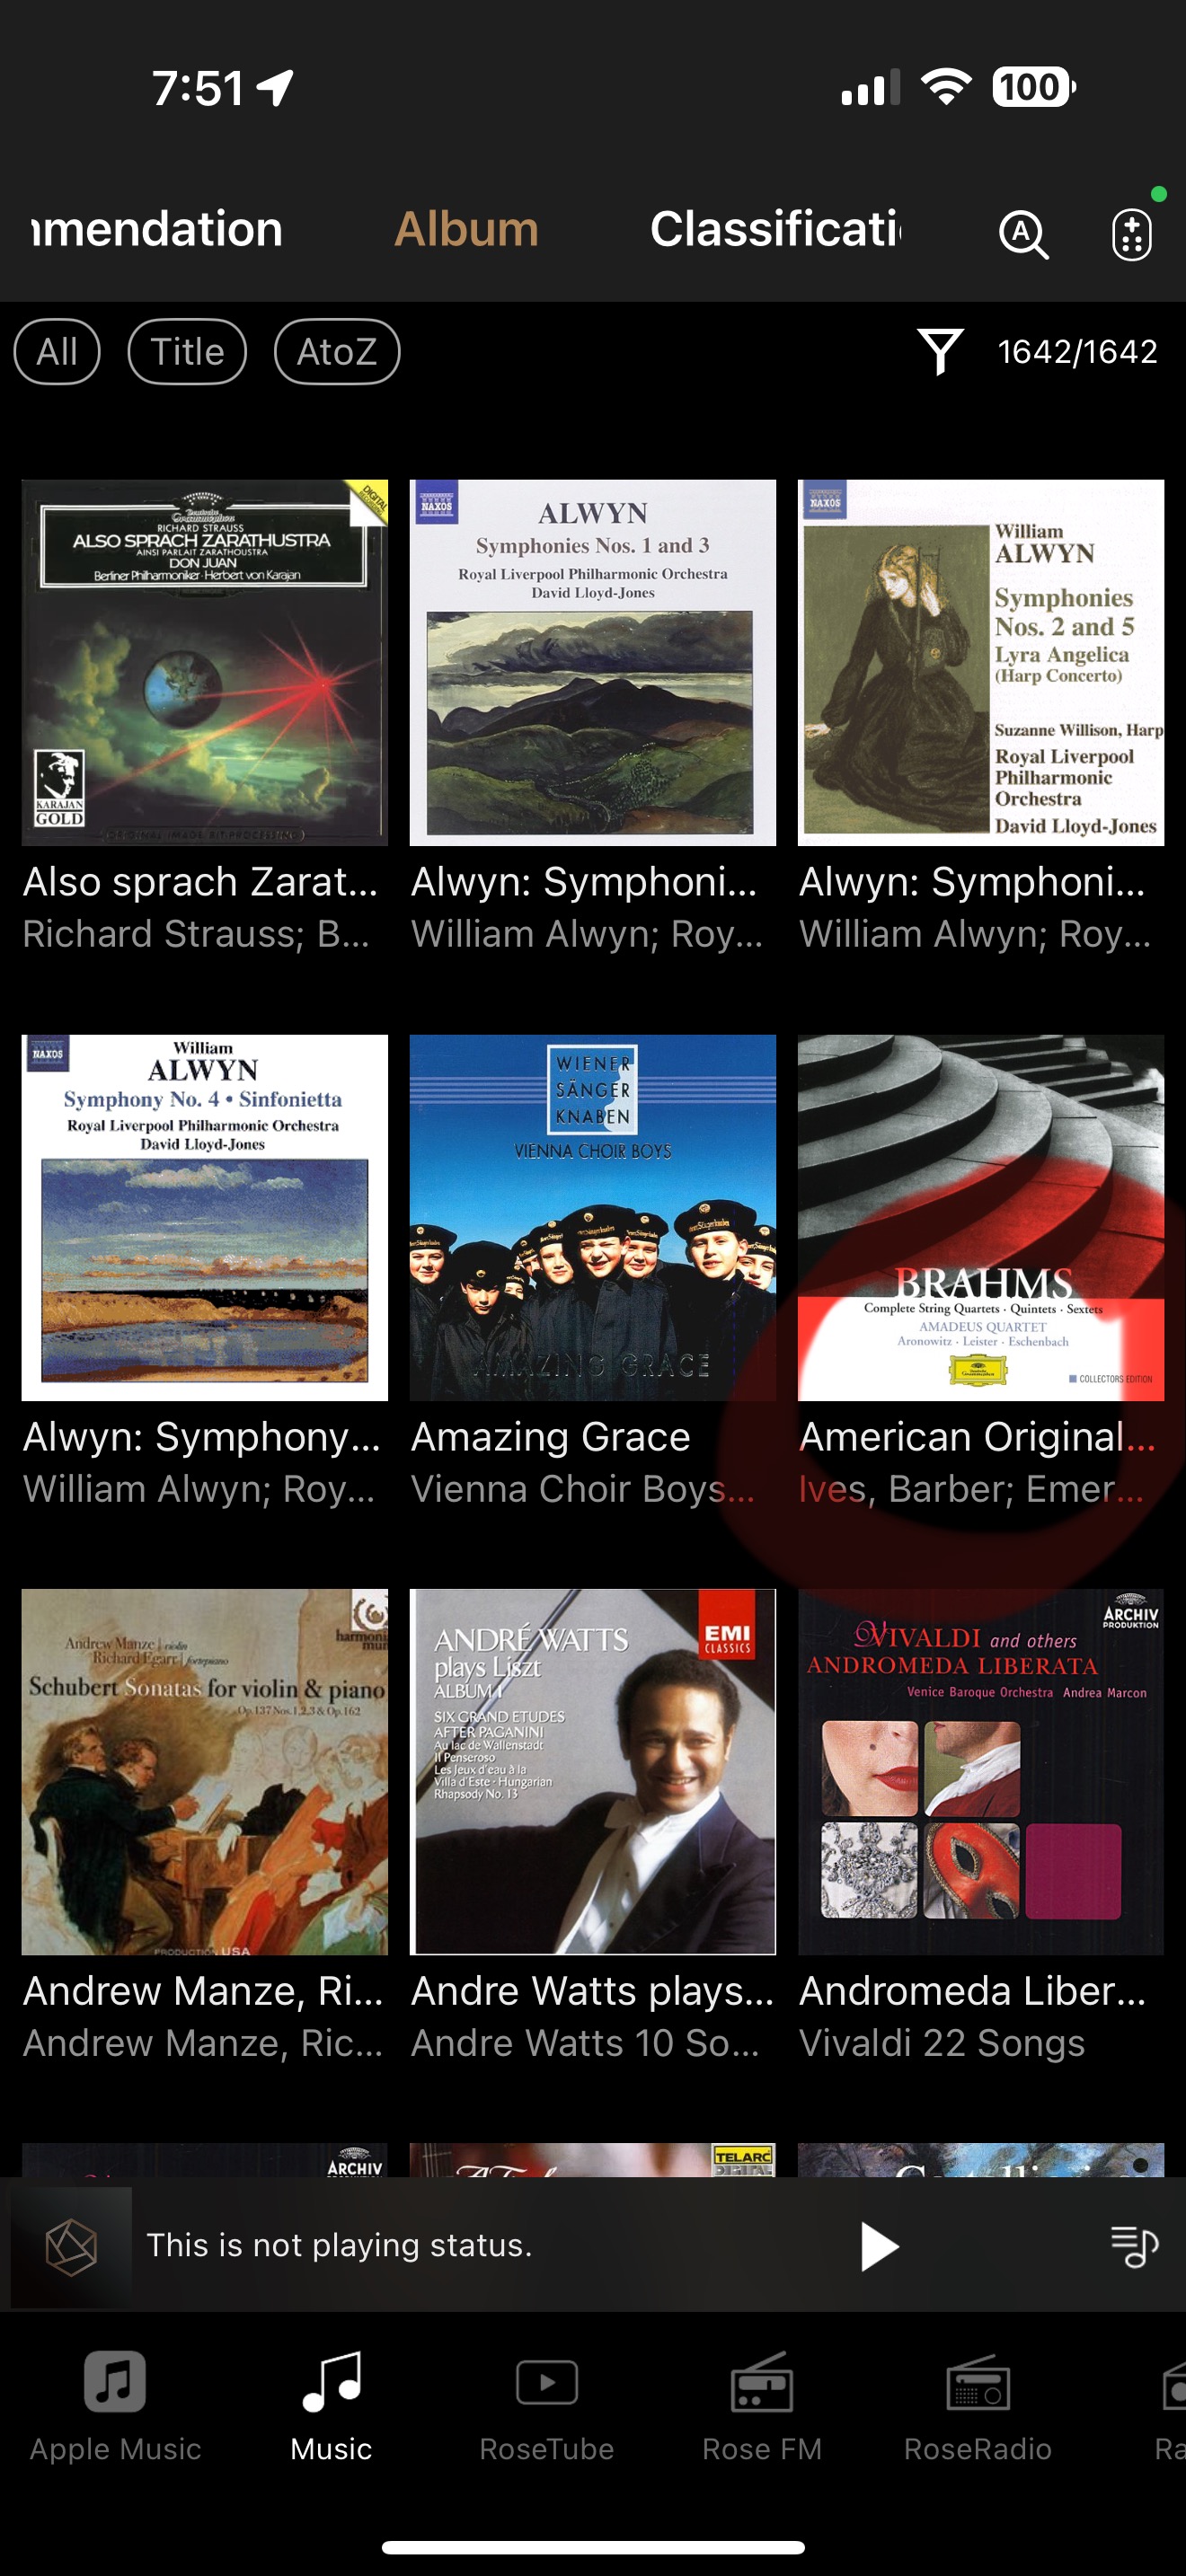The width and height of the screenshot is (1186, 2576).
Task: Switch to the Classification tab
Action: tap(775, 229)
